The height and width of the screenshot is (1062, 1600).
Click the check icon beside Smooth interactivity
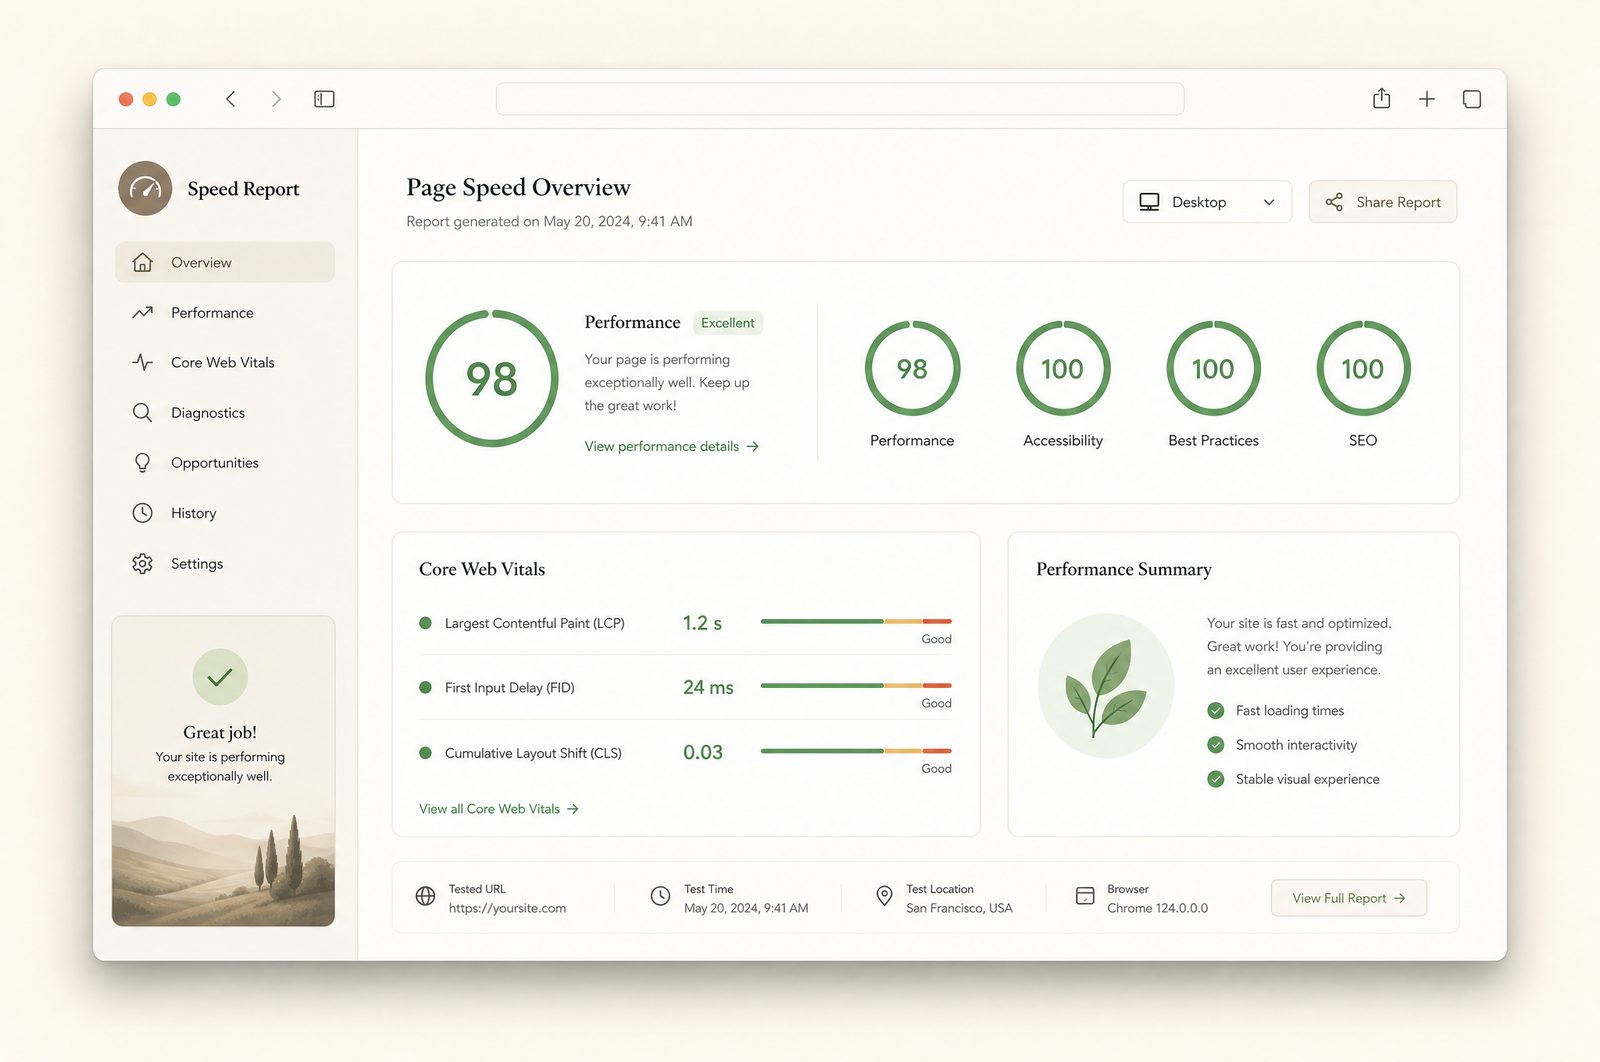(1216, 745)
